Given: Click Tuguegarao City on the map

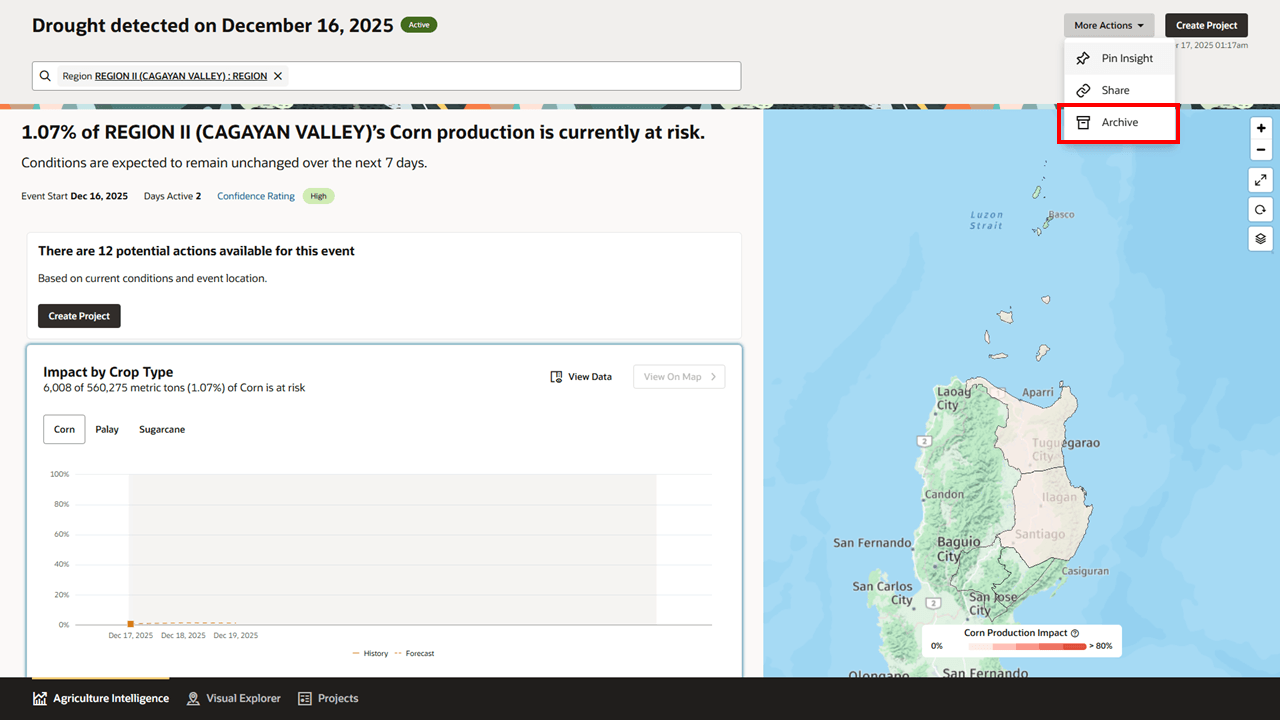Looking at the screenshot, I should coord(1065,448).
